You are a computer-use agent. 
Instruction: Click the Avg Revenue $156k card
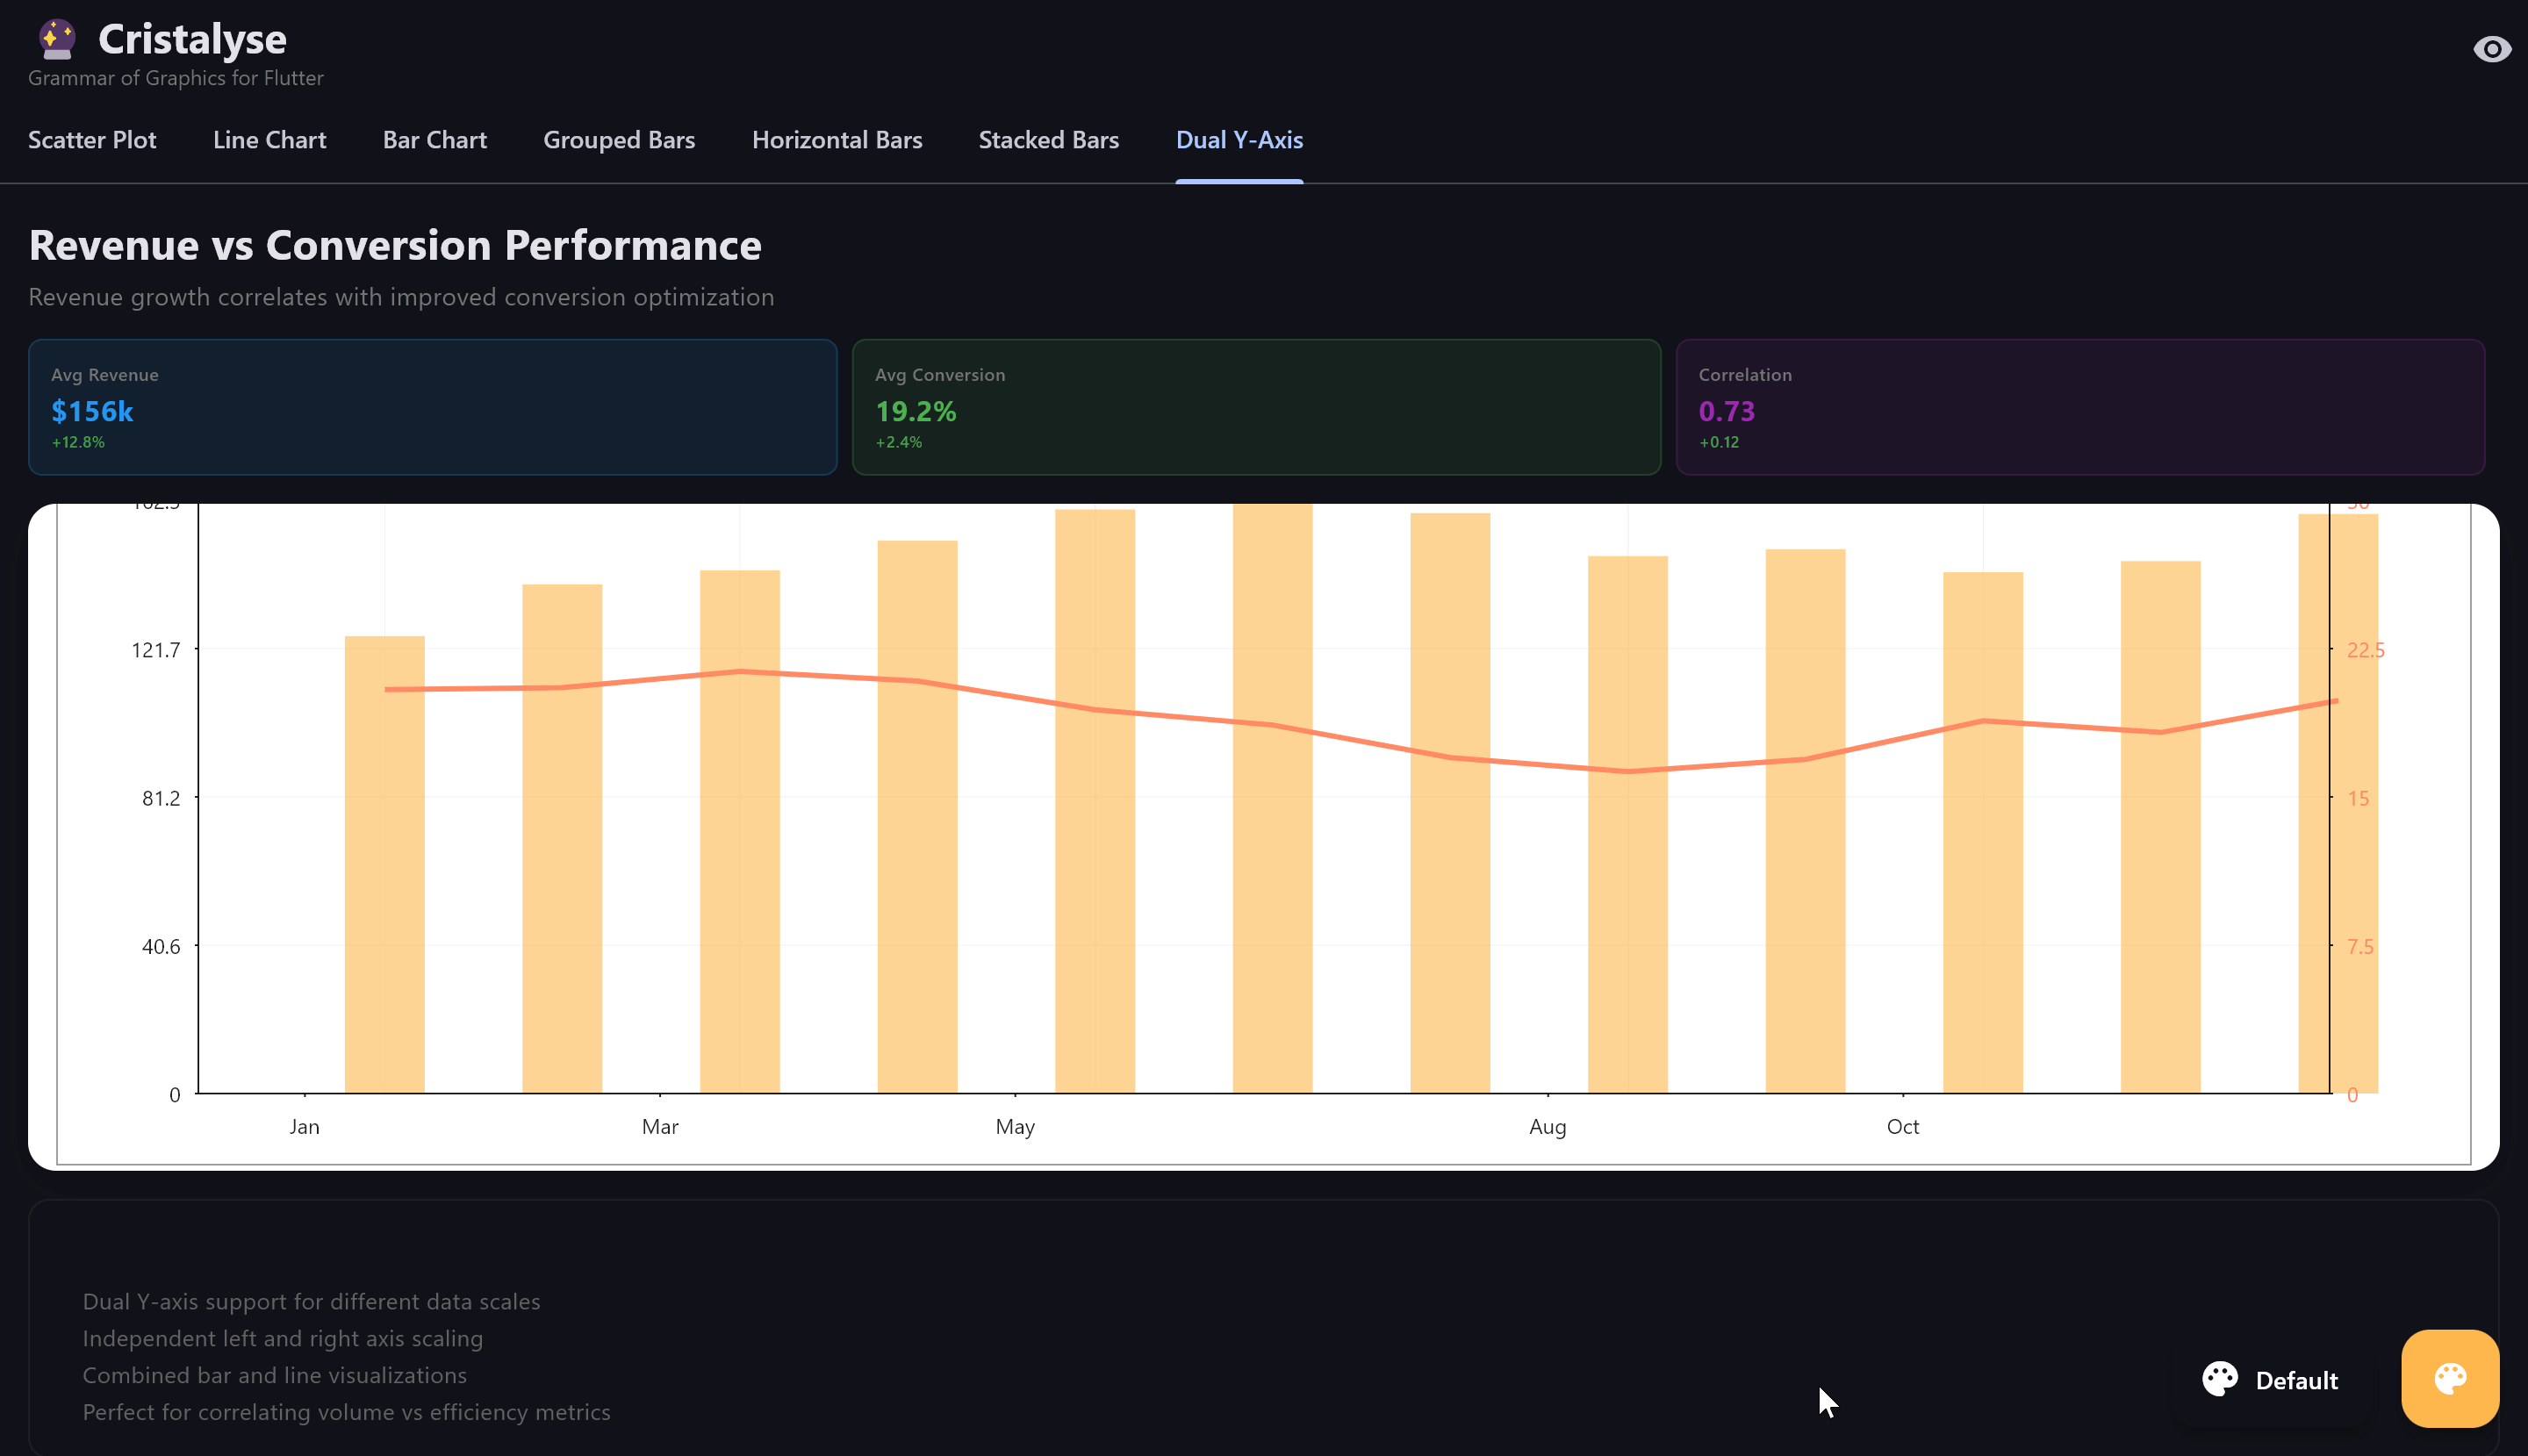[432, 407]
